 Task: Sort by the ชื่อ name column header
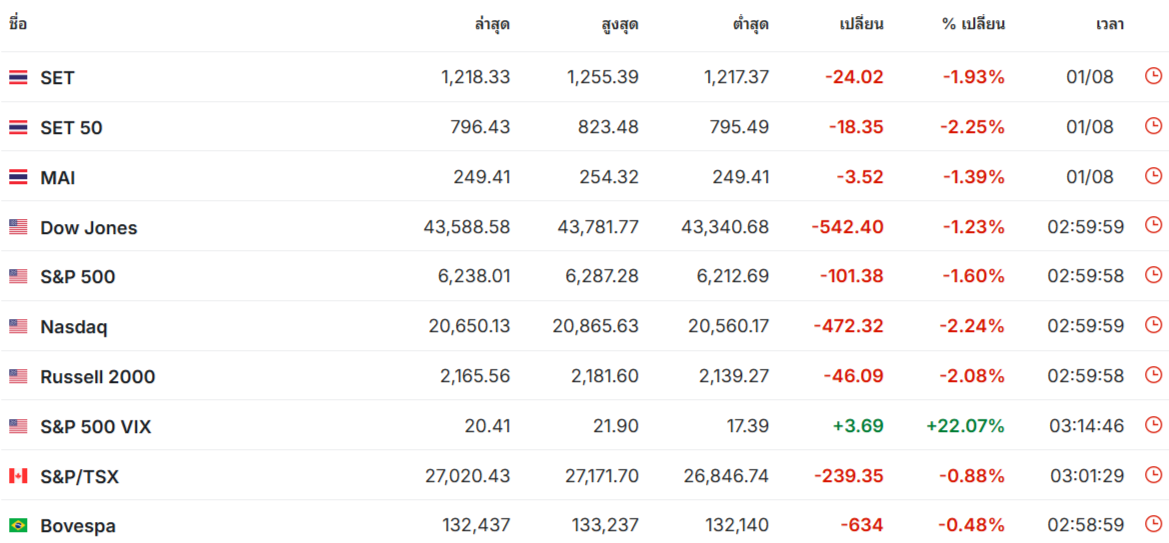[x=18, y=24]
